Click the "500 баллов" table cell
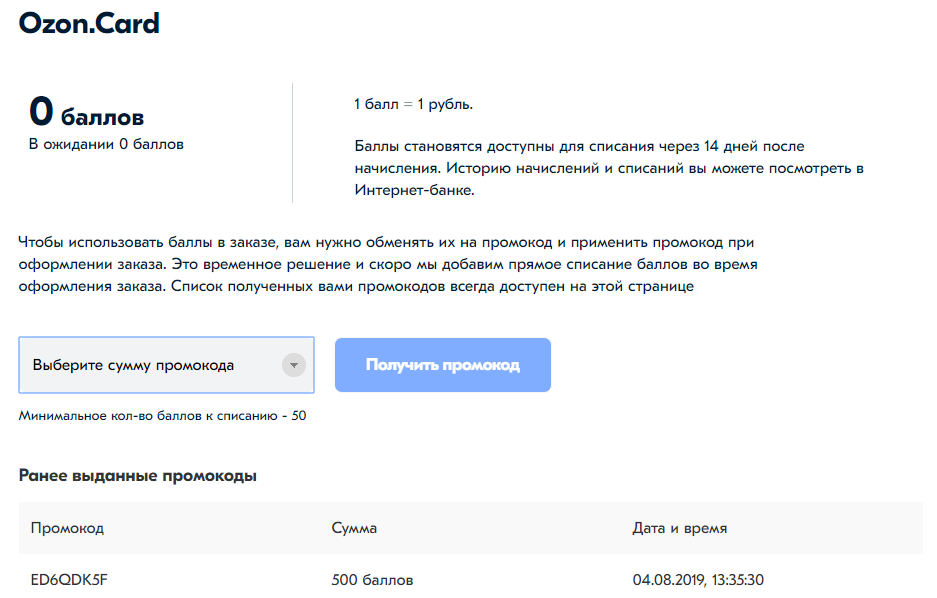Image resolution: width=937 pixels, height=598 pixels. (372, 579)
